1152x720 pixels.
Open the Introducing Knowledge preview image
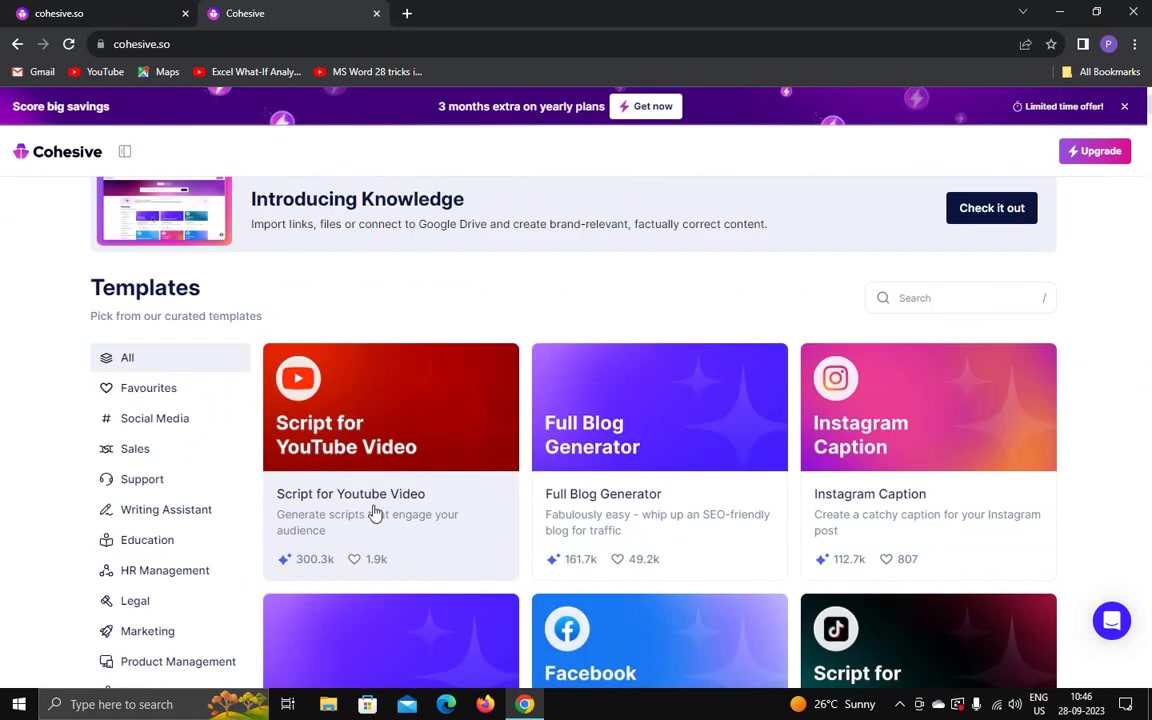tap(165, 211)
